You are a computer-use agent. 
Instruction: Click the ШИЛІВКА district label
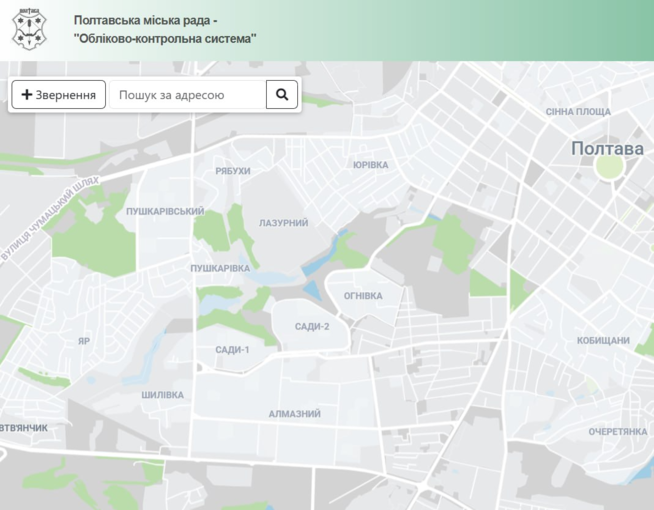(162, 395)
